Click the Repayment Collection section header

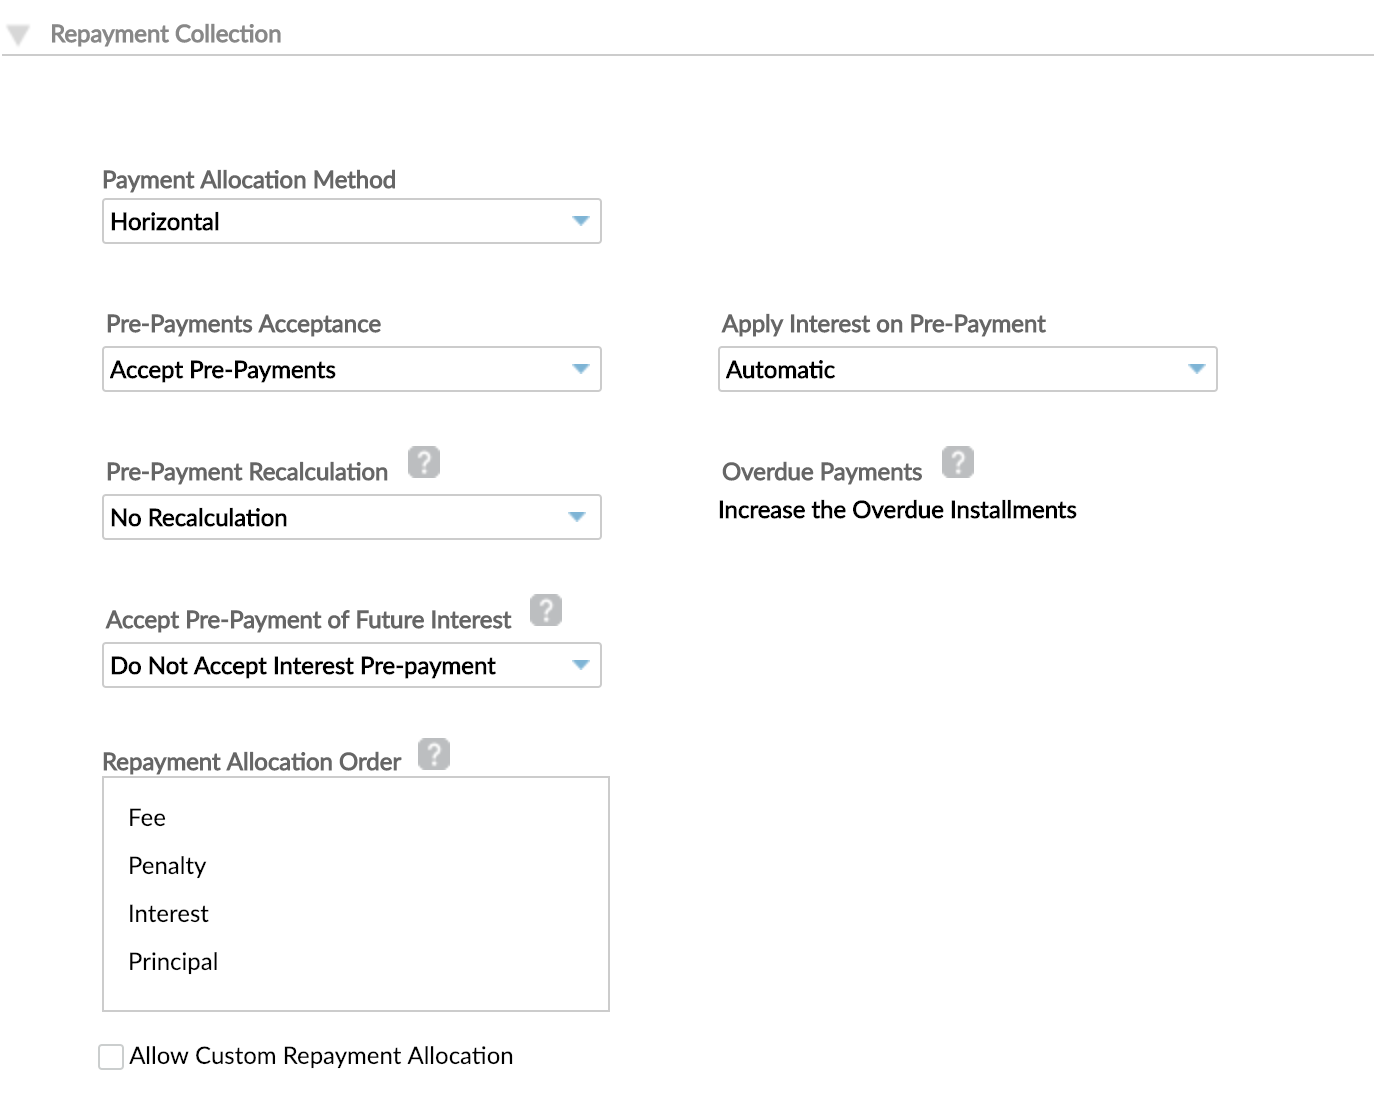(165, 33)
